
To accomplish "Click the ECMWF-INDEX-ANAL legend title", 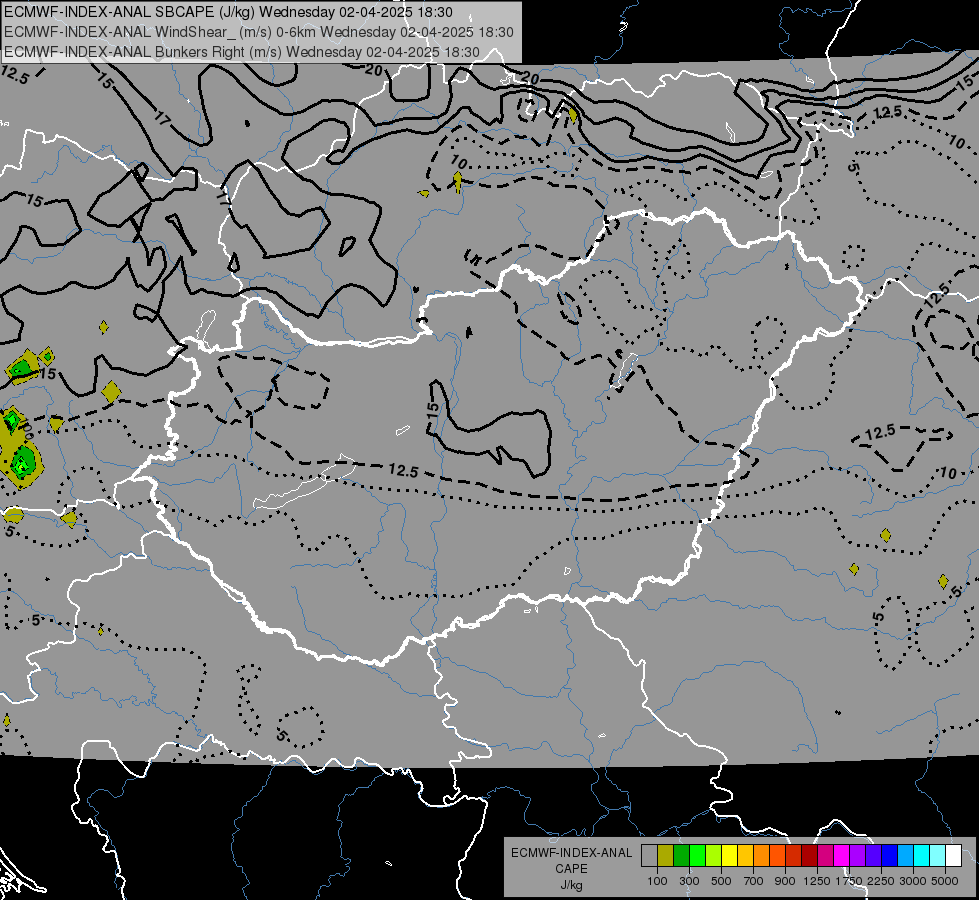I will pos(572,853).
